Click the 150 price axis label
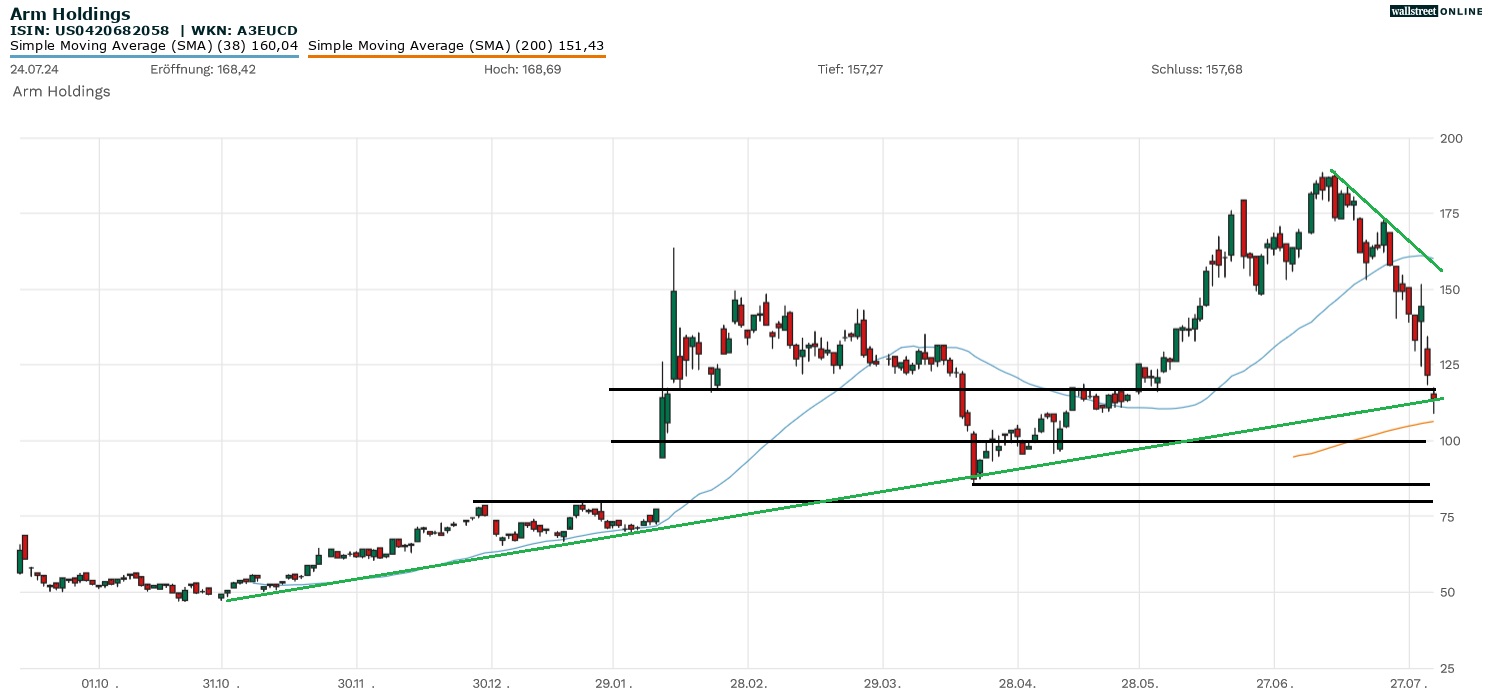Image resolution: width=1490 pixels, height=689 pixels. click(1451, 290)
